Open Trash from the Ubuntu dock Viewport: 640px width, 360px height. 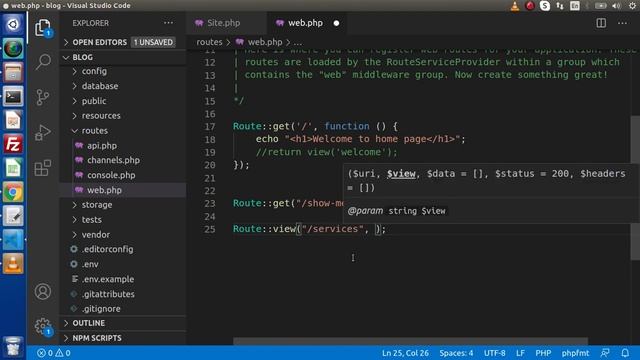pos(13,348)
